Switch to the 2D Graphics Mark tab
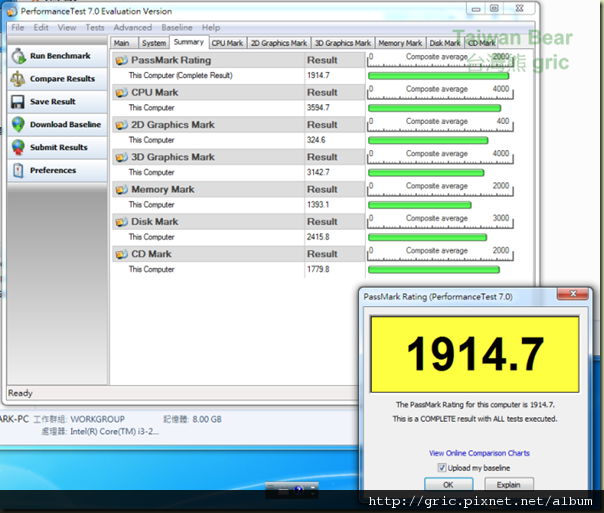The image size is (604, 513). tap(279, 43)
